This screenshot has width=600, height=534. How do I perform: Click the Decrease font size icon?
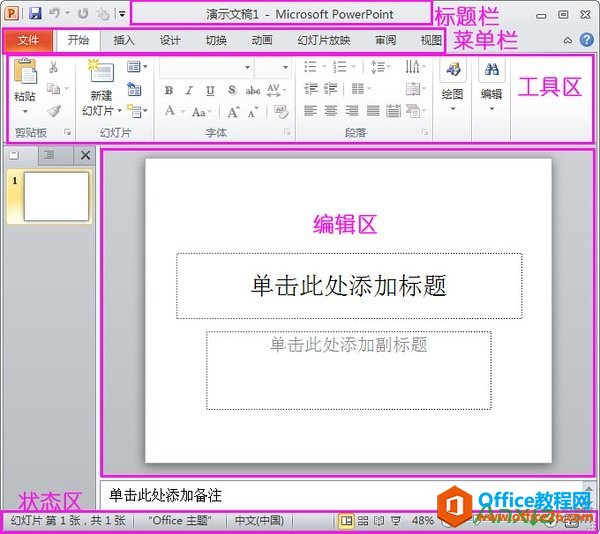click(x=253, y=112)
